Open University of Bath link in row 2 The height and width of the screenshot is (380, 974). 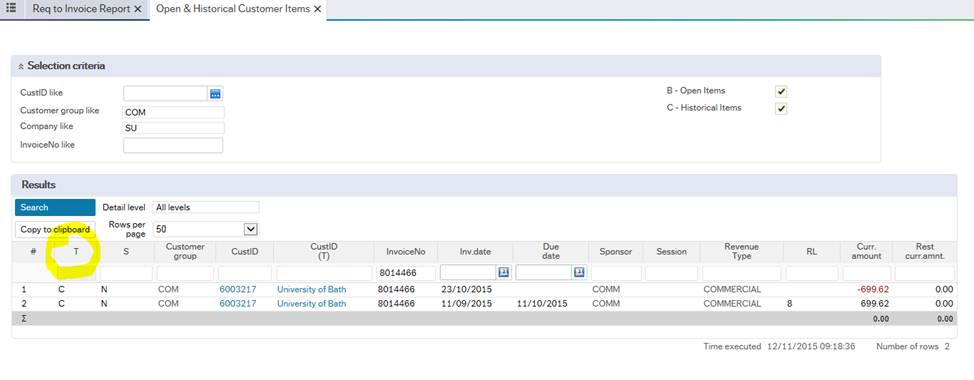(311, 304)
